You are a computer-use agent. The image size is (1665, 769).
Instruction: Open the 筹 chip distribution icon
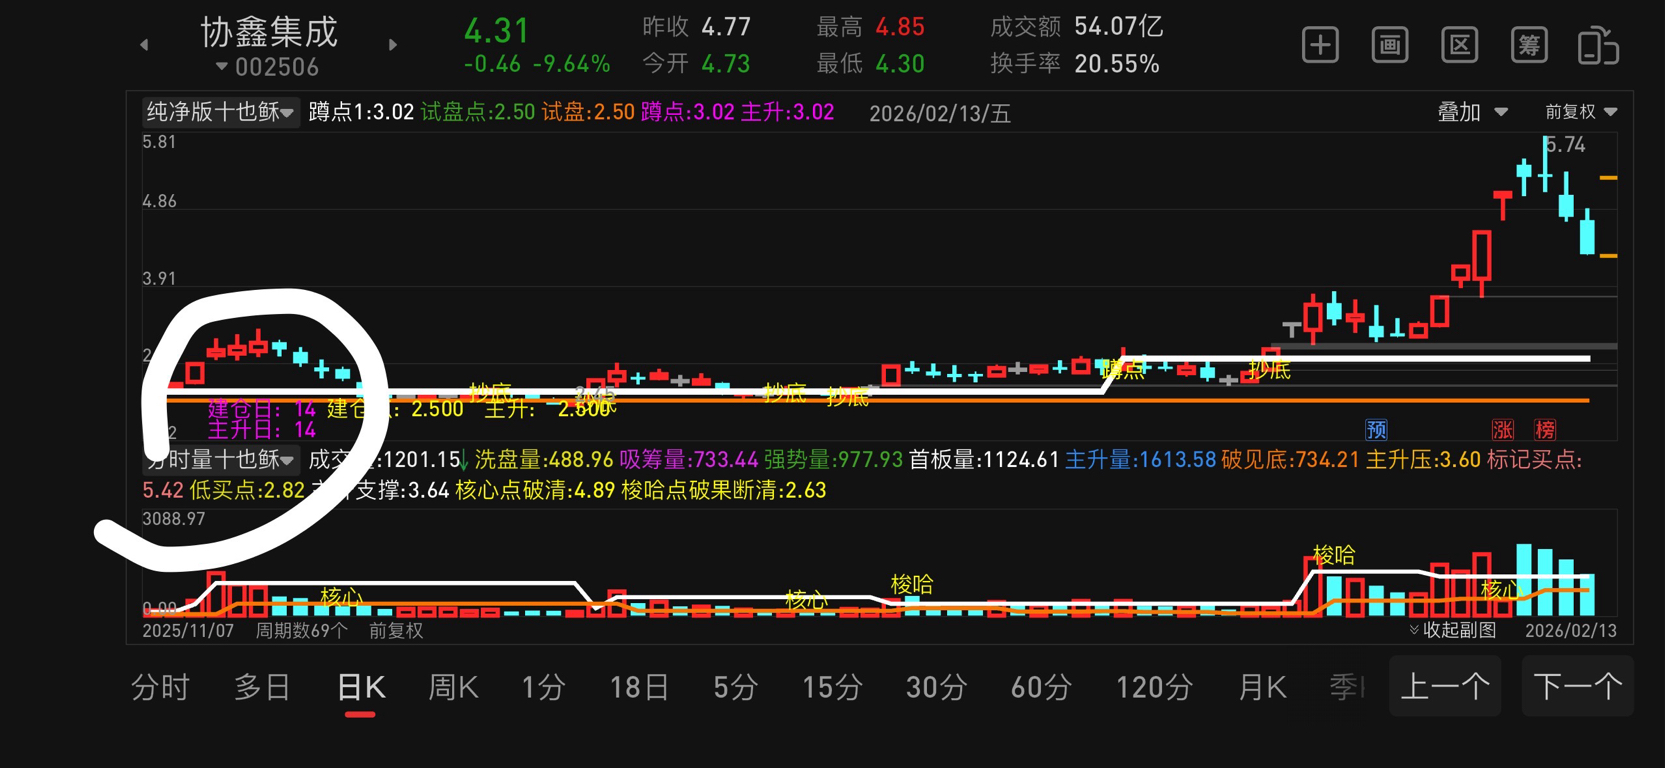point(1529,46)
